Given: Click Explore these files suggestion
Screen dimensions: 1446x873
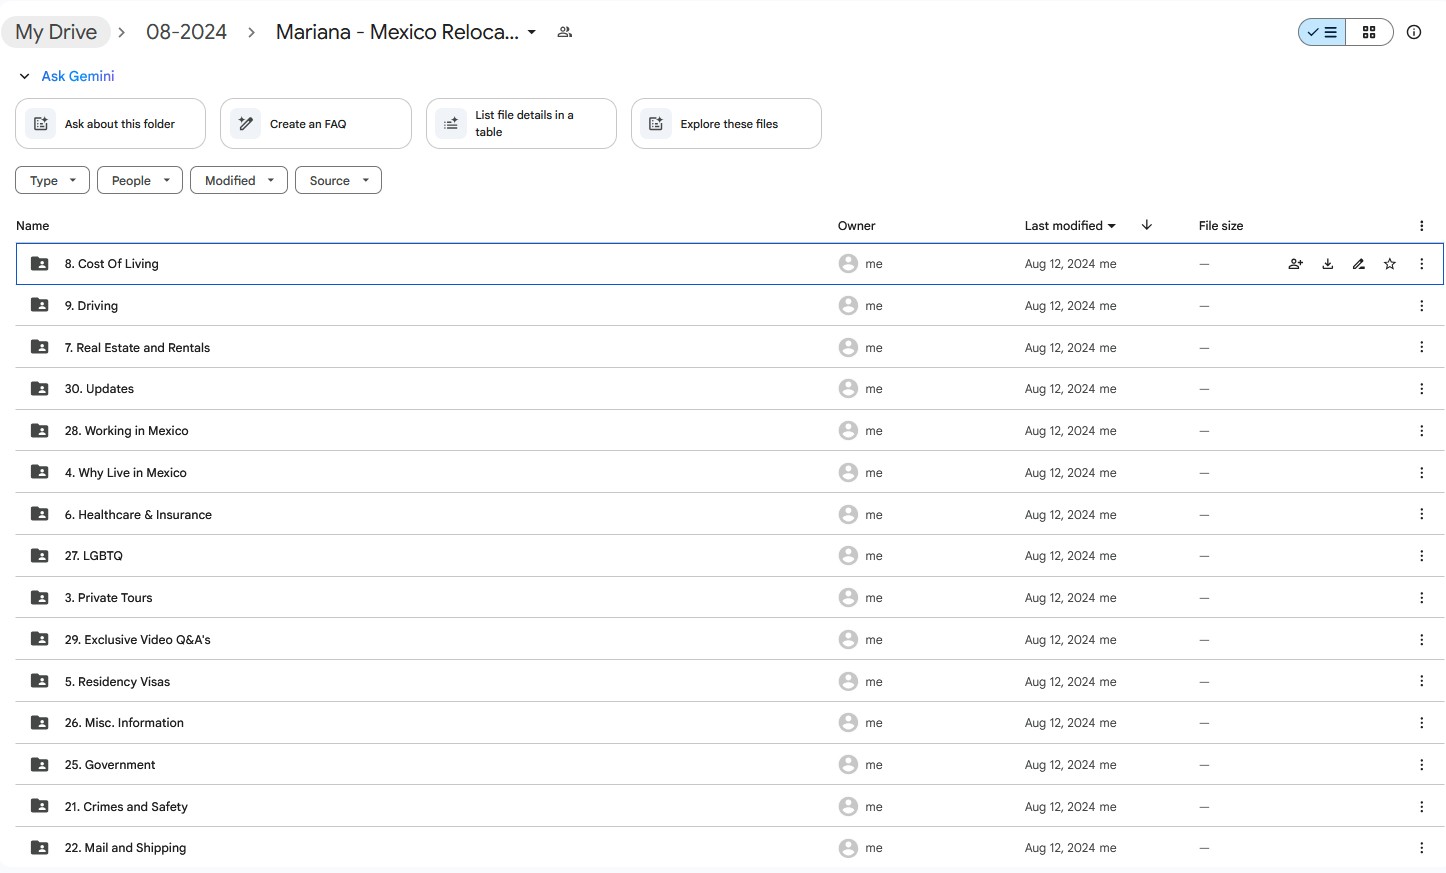Looking at the screenshot, I should [x=726, y=124].
